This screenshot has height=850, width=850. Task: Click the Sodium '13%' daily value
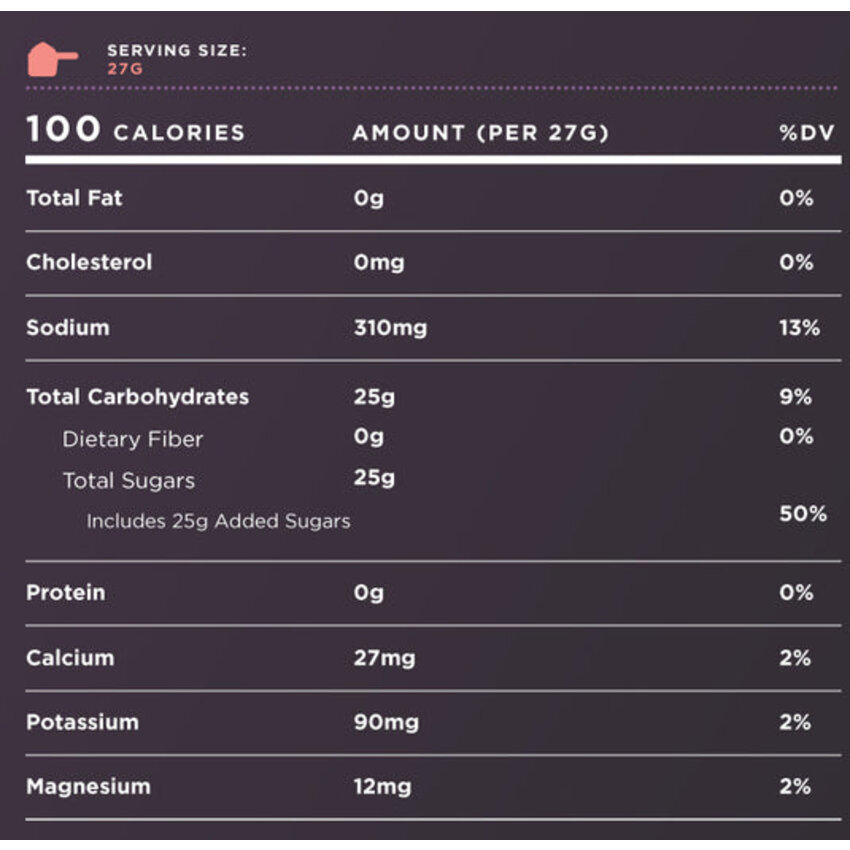(798, 328)
